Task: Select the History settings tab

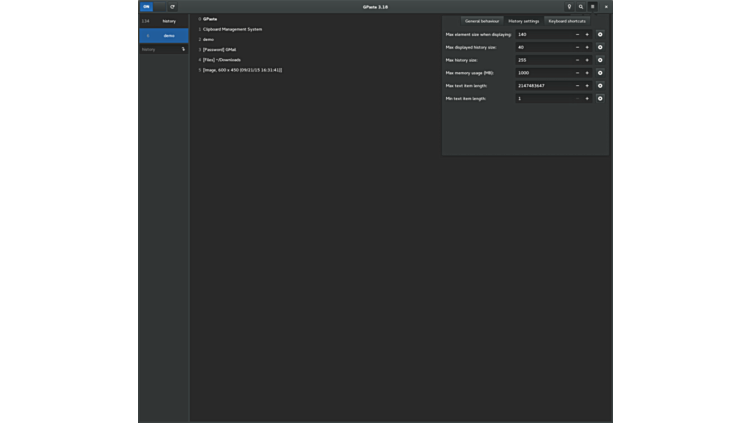Action: click(x=523, y=21)
